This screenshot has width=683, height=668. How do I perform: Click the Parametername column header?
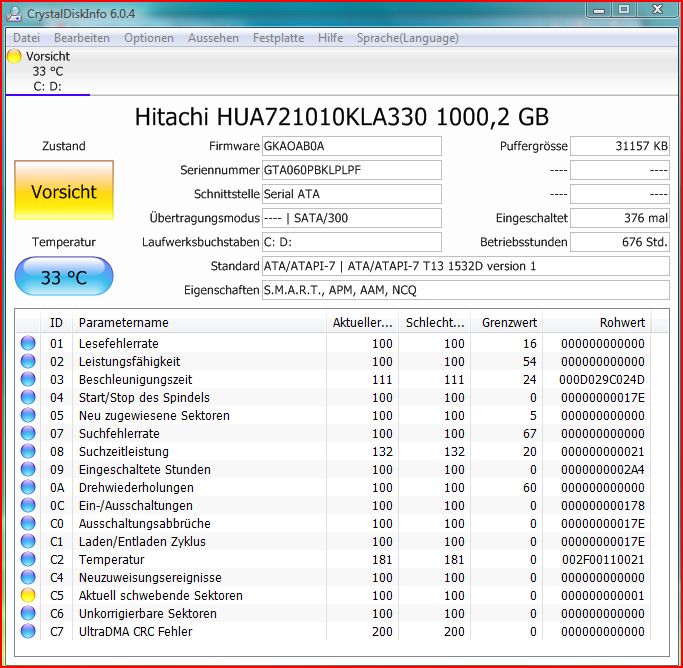click(x=199, y=323)
